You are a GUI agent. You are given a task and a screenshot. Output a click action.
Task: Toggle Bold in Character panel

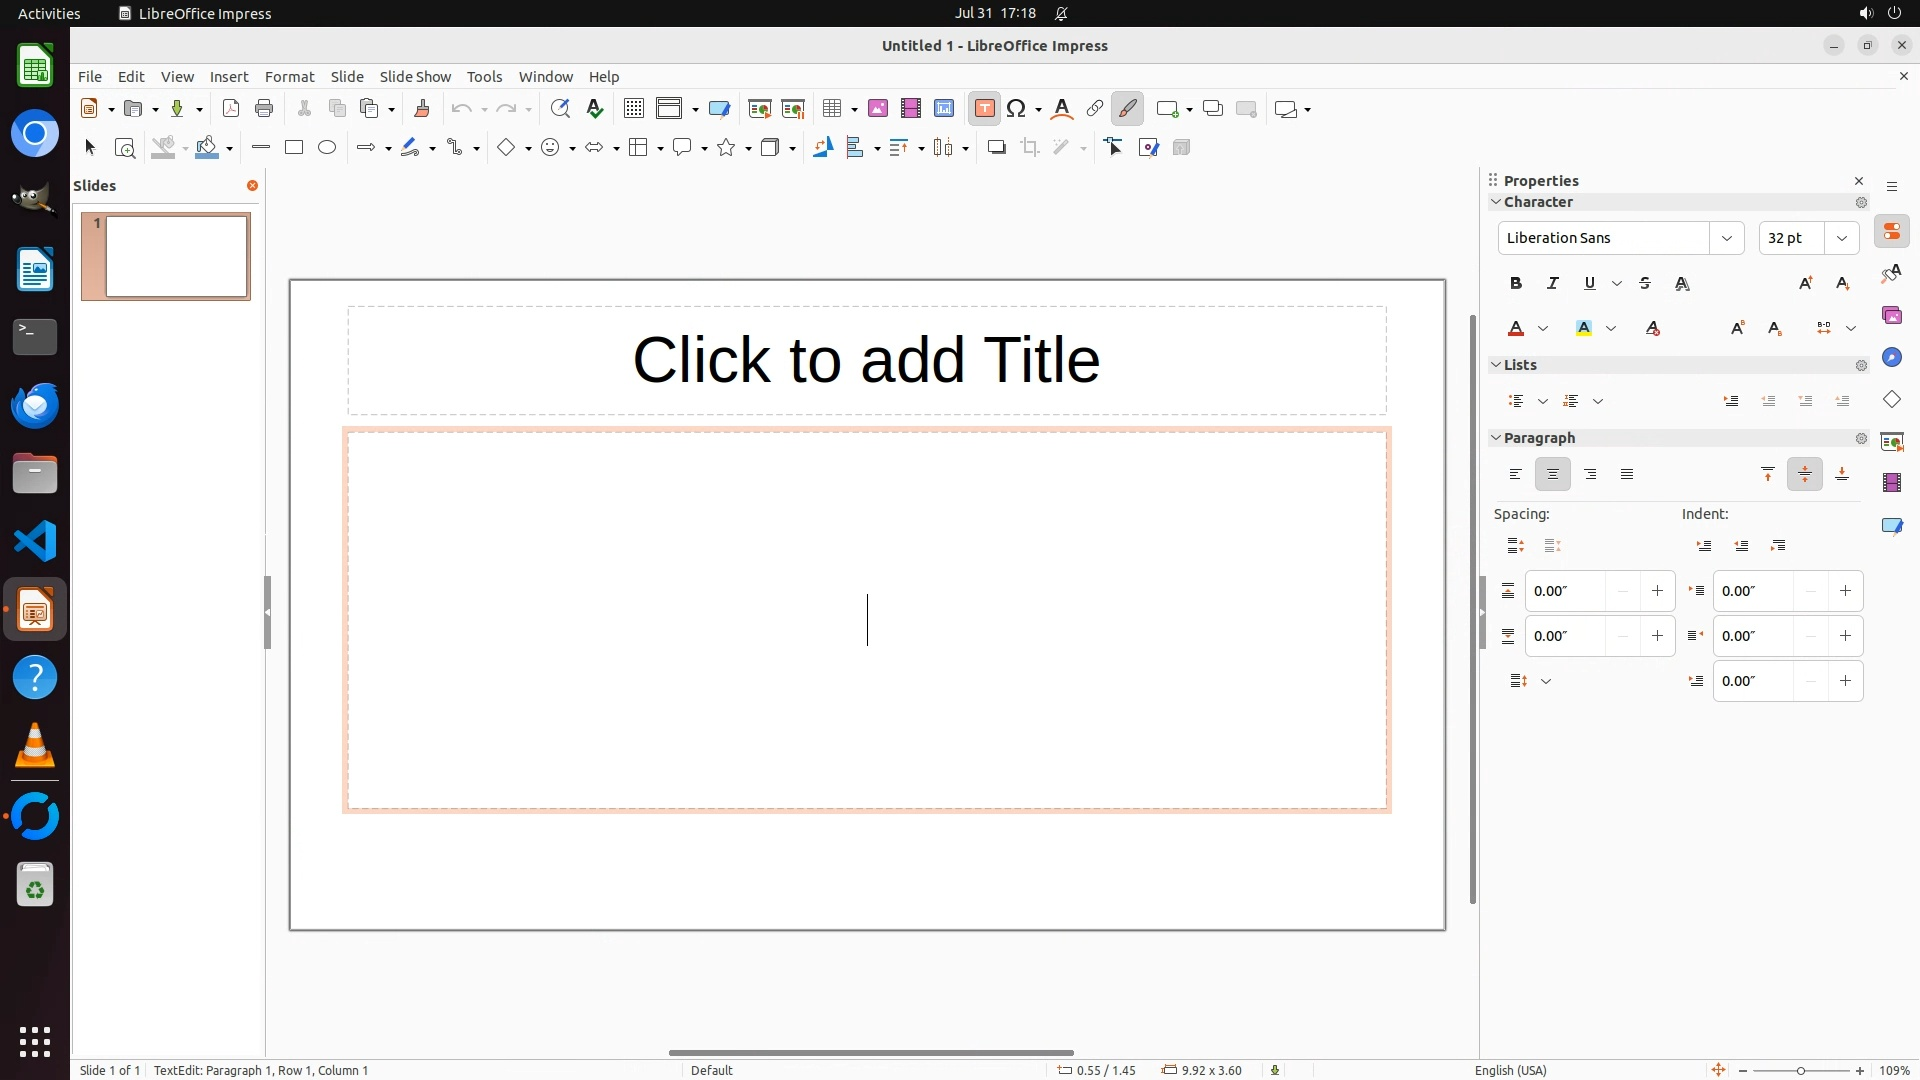(1516, 284)
